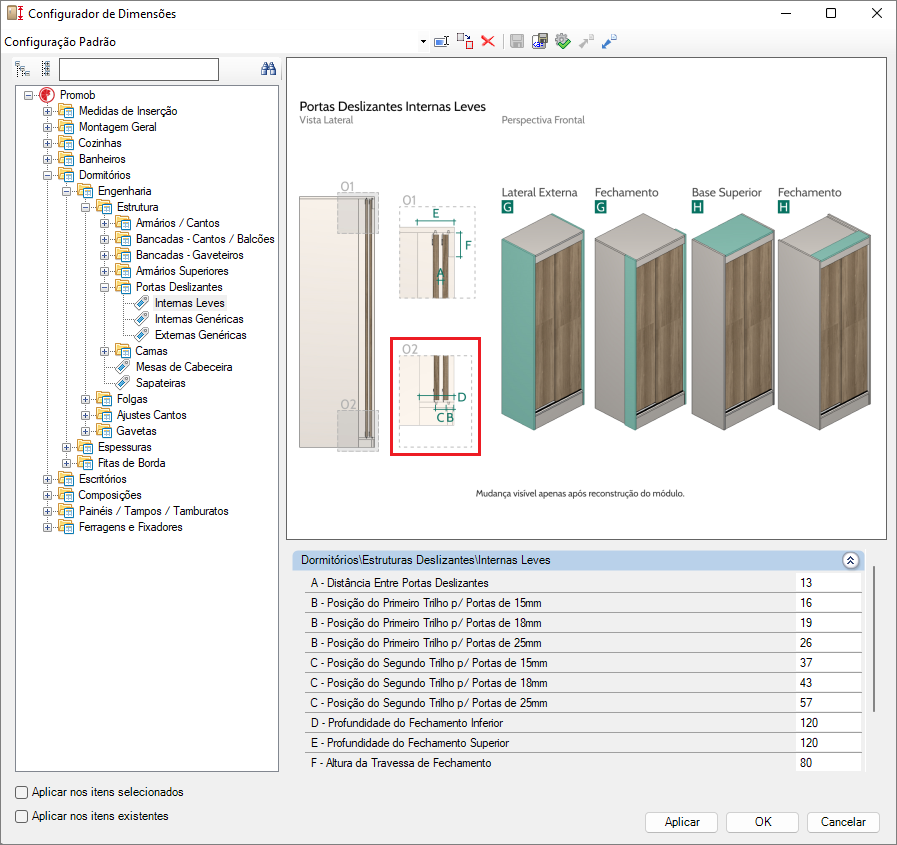Click the gray arrow export icon

click(x=586, y=41)
